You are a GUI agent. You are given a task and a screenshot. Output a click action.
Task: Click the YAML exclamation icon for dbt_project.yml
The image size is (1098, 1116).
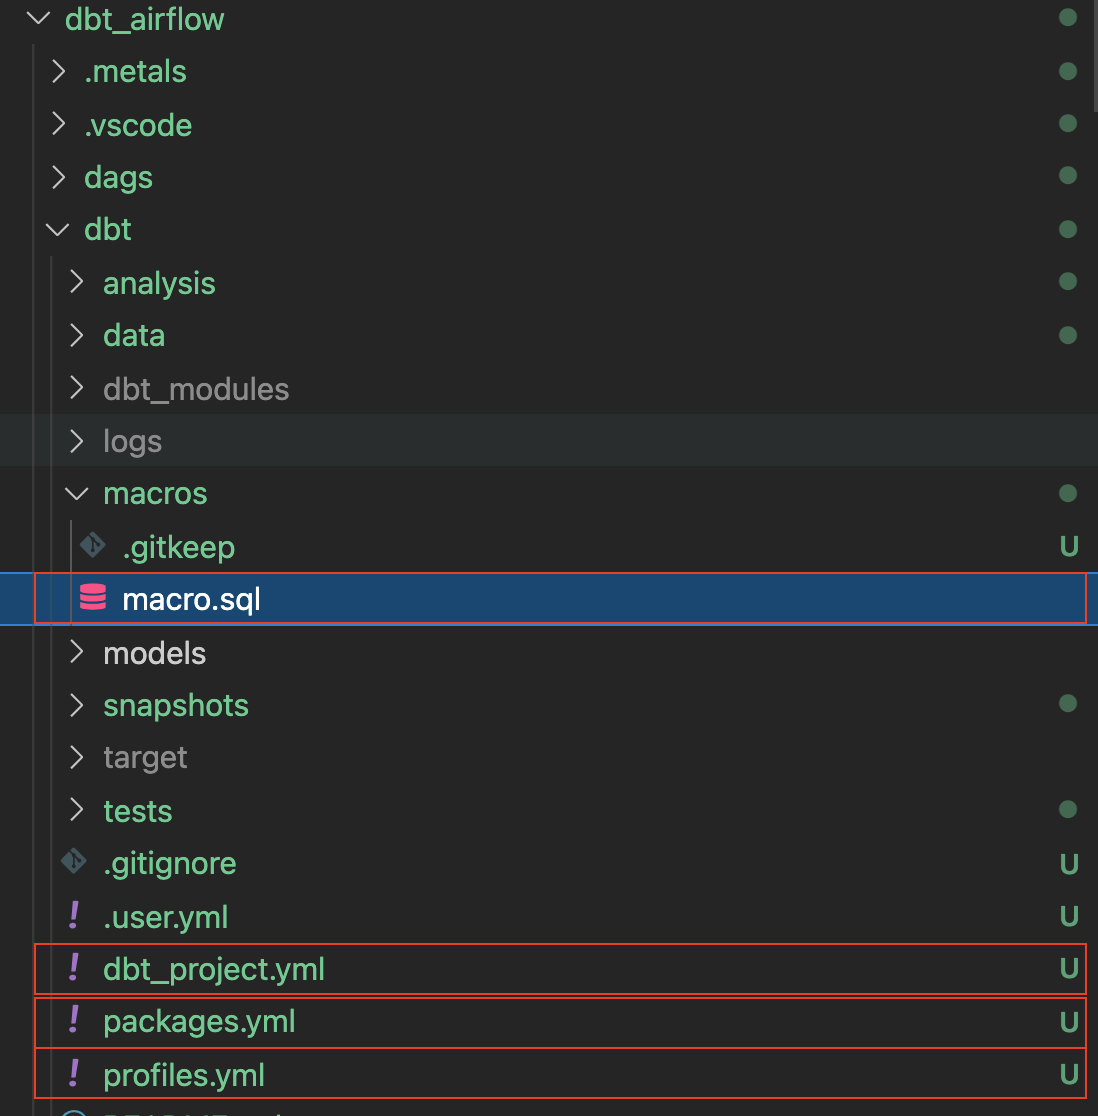pos(74,968)
